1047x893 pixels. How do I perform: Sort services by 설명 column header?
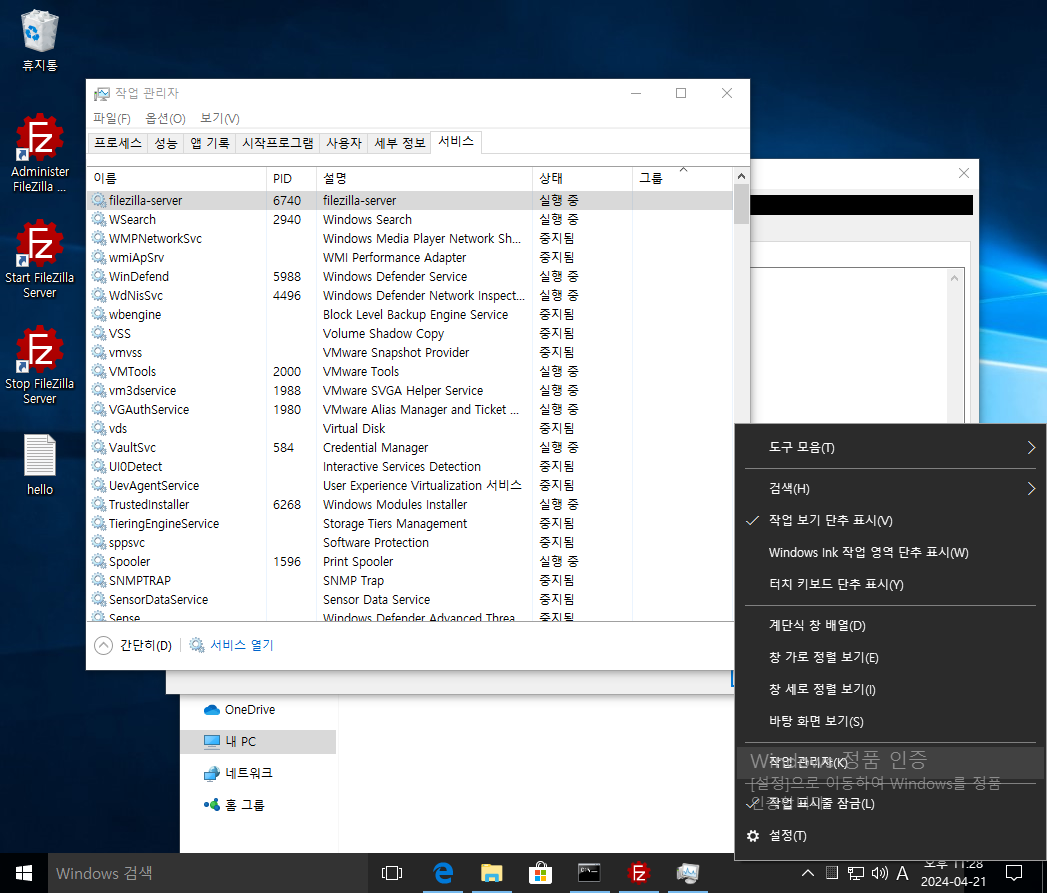point(424,178)
